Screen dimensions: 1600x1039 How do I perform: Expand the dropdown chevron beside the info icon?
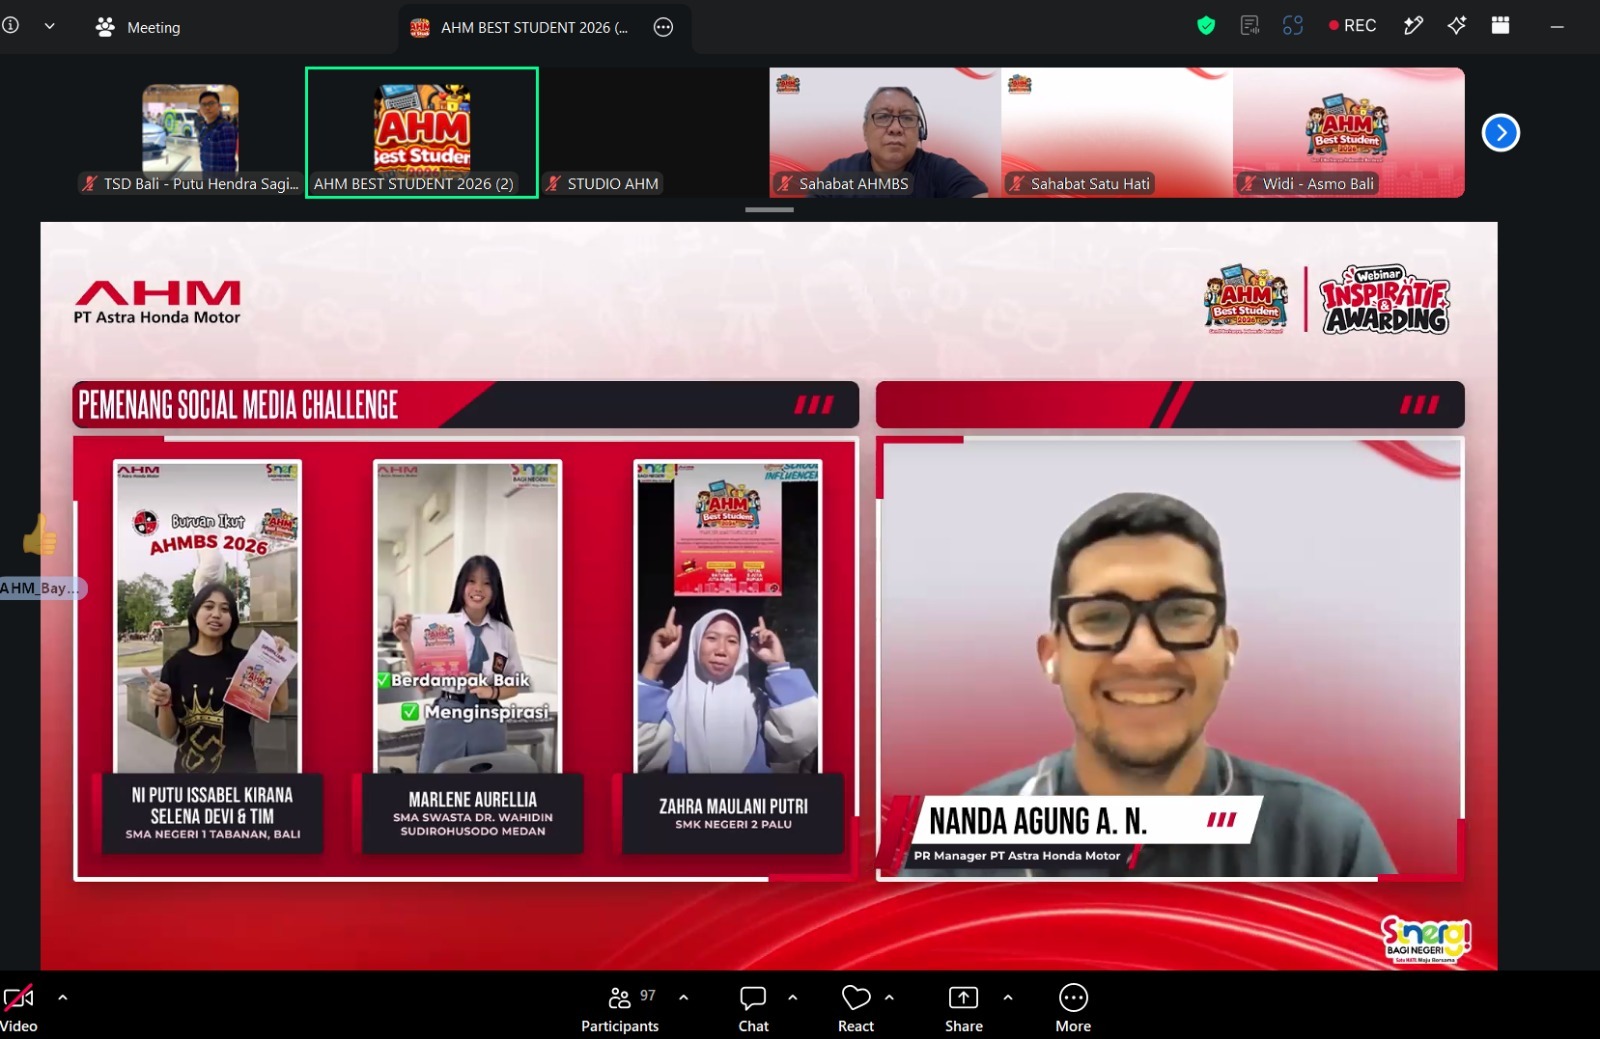49,27
